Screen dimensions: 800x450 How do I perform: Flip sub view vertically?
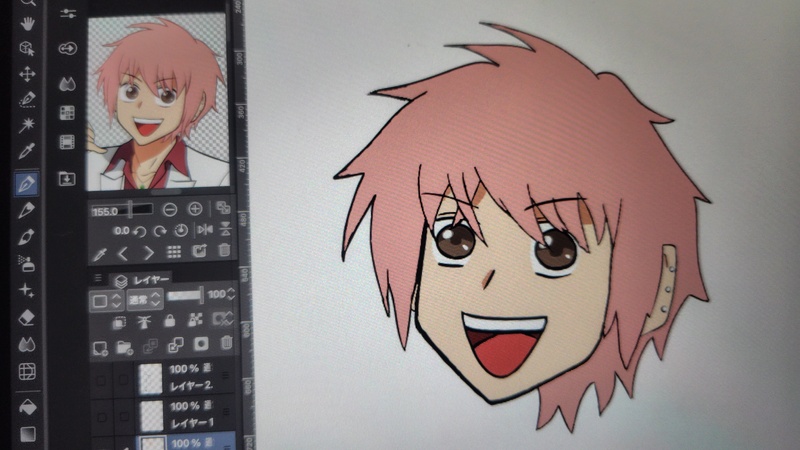tap(225, 229)
